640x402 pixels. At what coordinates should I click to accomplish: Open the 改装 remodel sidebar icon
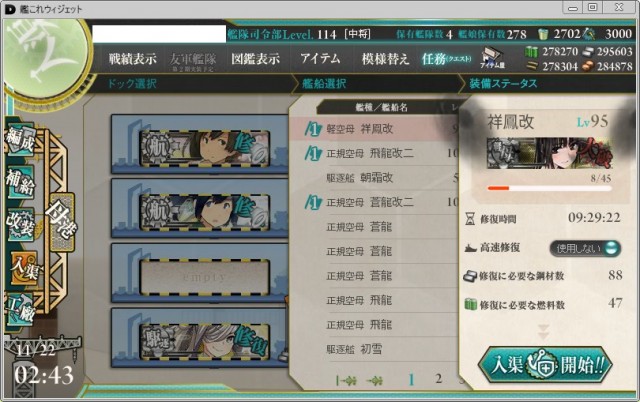click(x=20, y=224)
